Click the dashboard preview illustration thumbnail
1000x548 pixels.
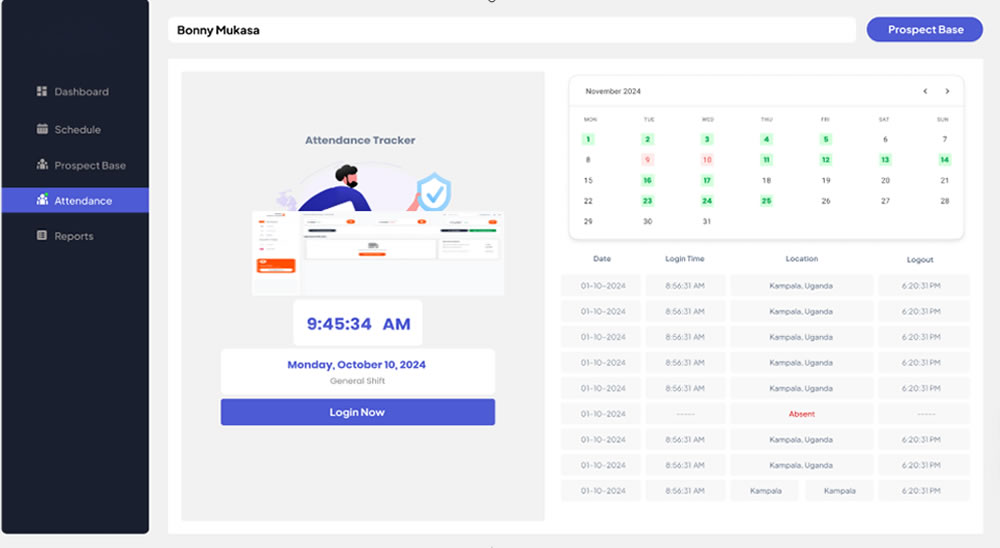click(x=377, y=252)
